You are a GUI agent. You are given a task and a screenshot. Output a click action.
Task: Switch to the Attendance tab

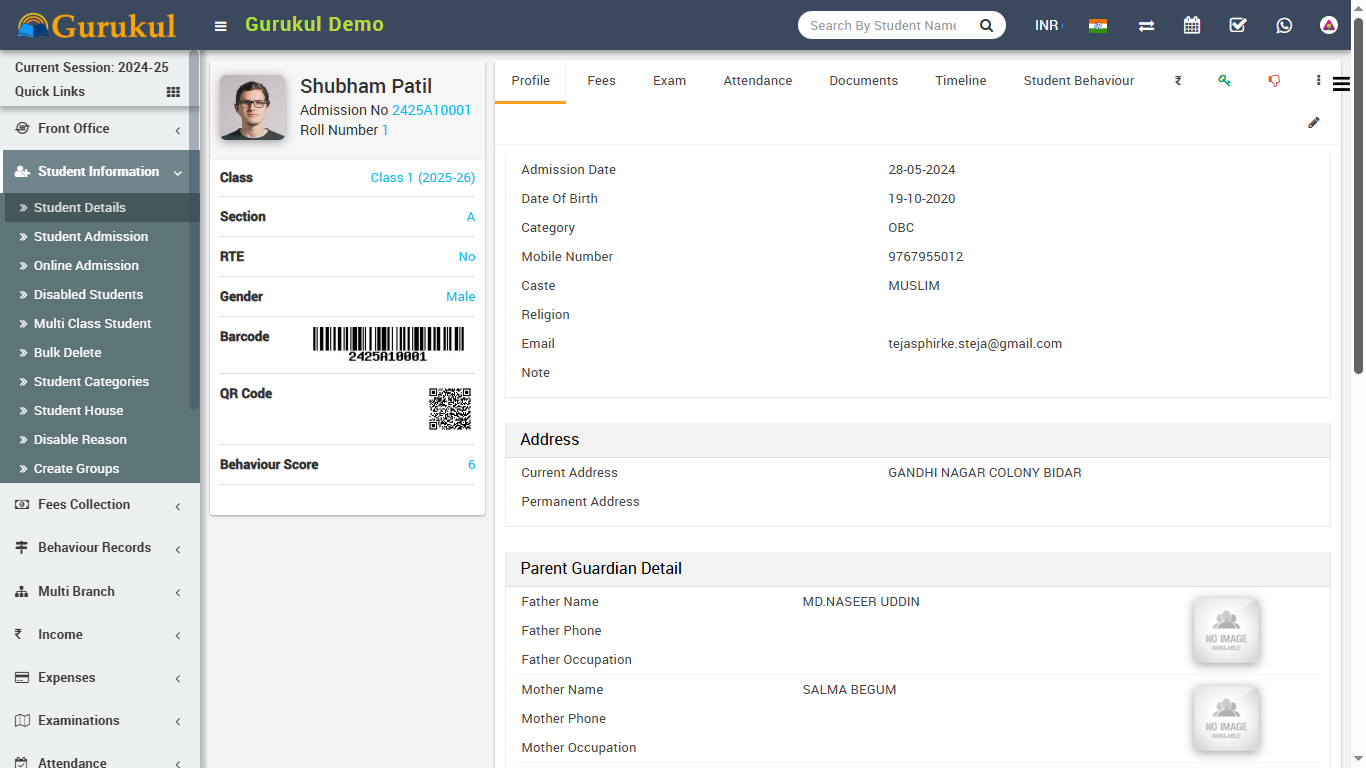coord(757,81)
